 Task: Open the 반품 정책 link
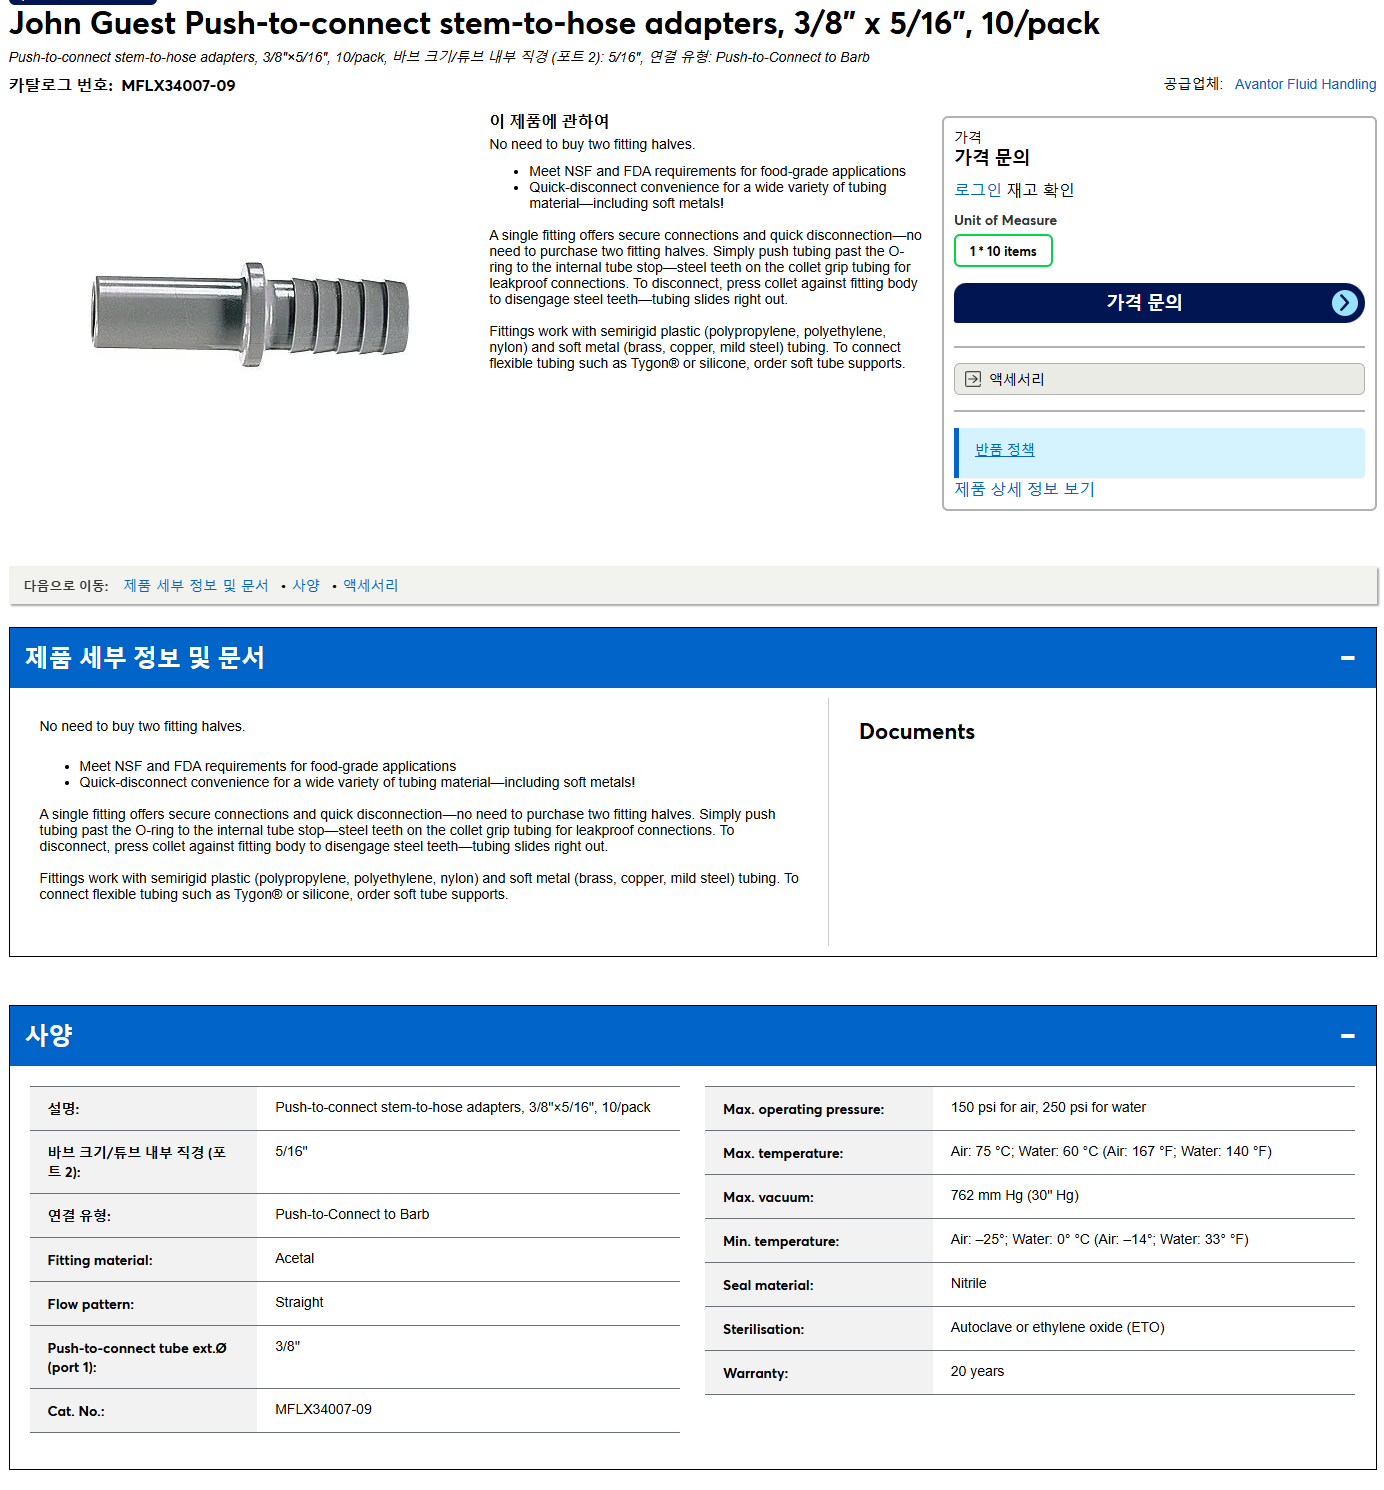point(1004,450)
